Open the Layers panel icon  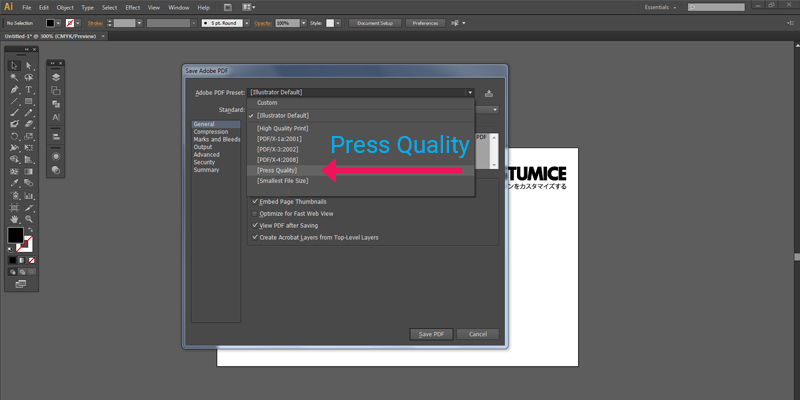(56, 77)
